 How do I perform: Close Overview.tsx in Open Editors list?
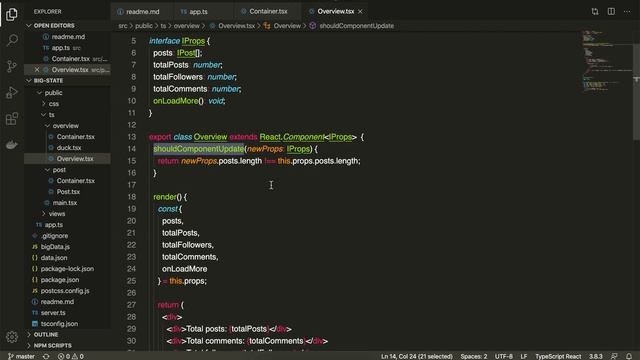pos(37,70)
